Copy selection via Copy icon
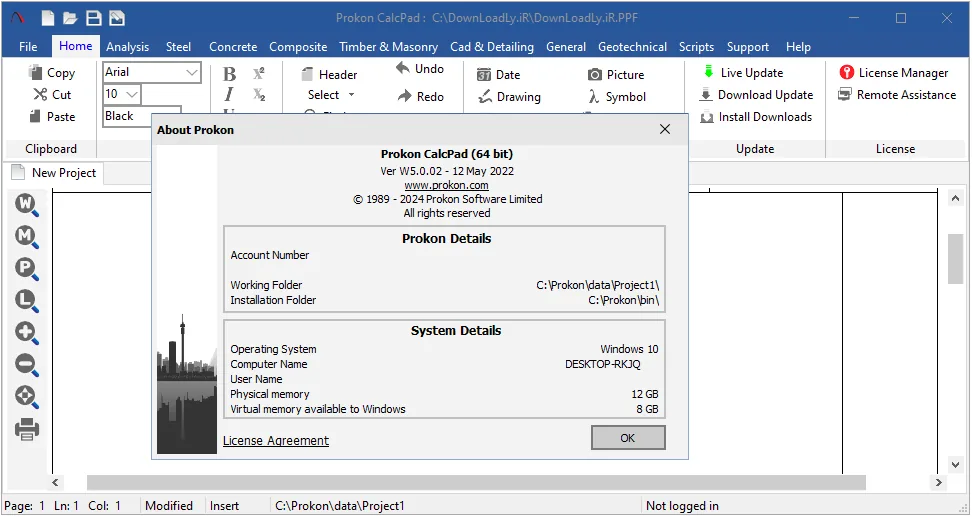The height and width of the screenshot is (517, 972). pyautogui.click(x=52, y=73)
